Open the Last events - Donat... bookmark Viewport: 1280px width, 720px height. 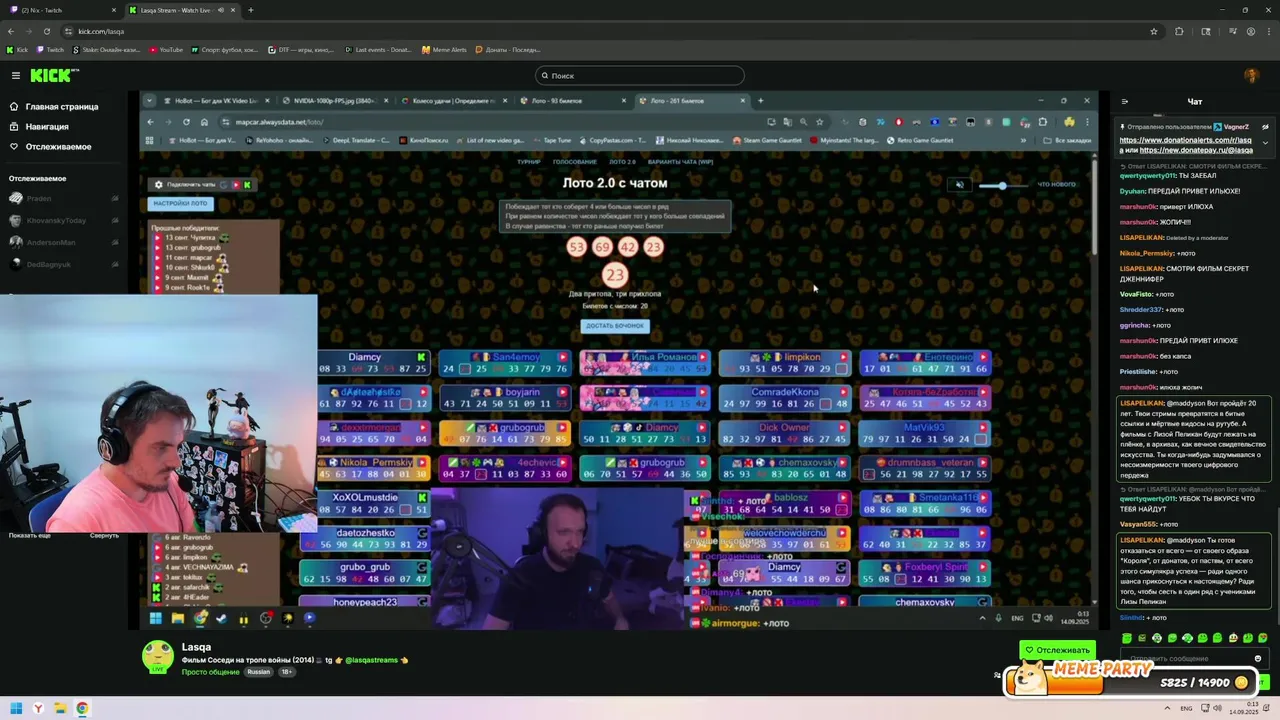tap(378, 49)
